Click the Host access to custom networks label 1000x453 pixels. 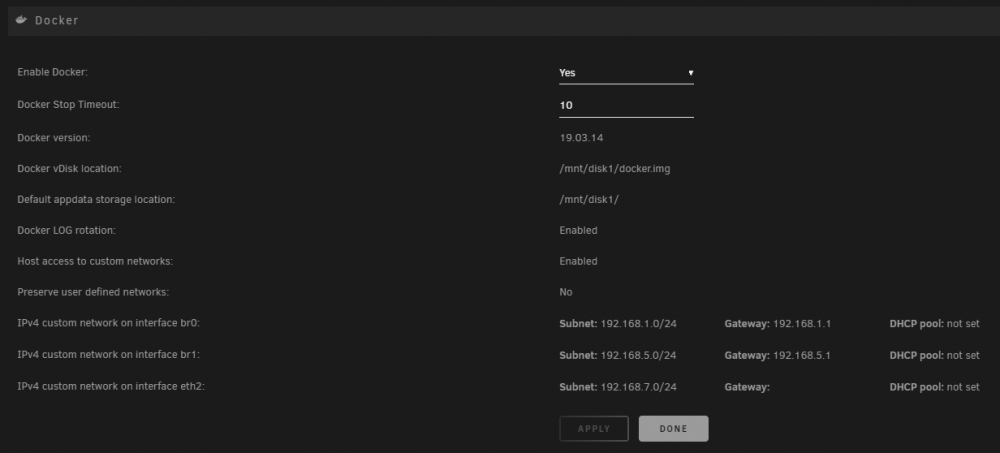95,261
